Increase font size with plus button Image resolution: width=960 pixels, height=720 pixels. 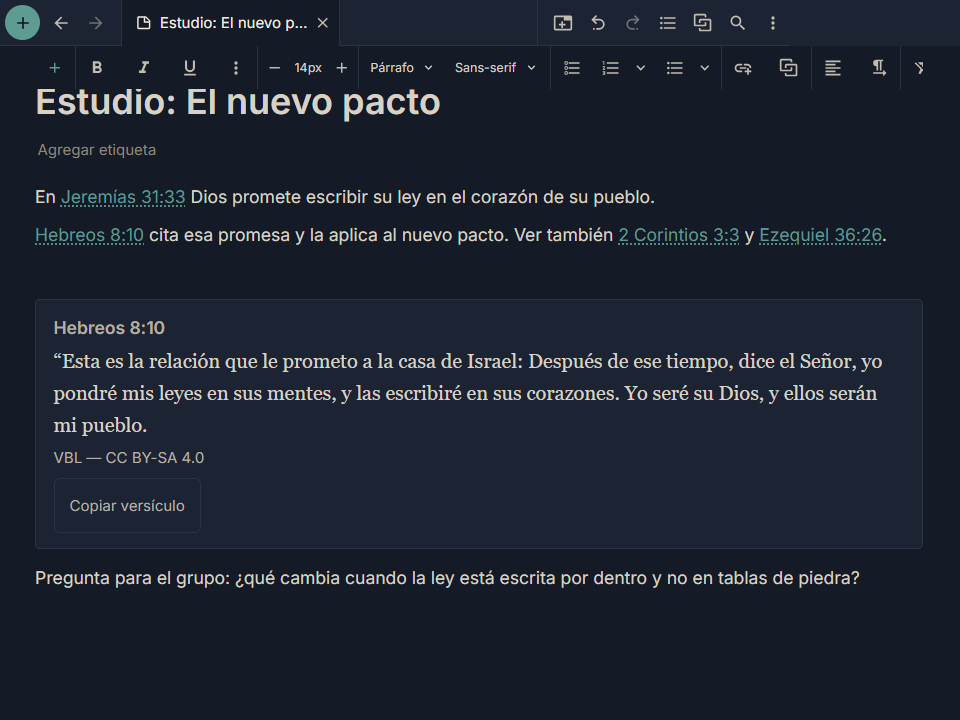[x=342, y=68]
